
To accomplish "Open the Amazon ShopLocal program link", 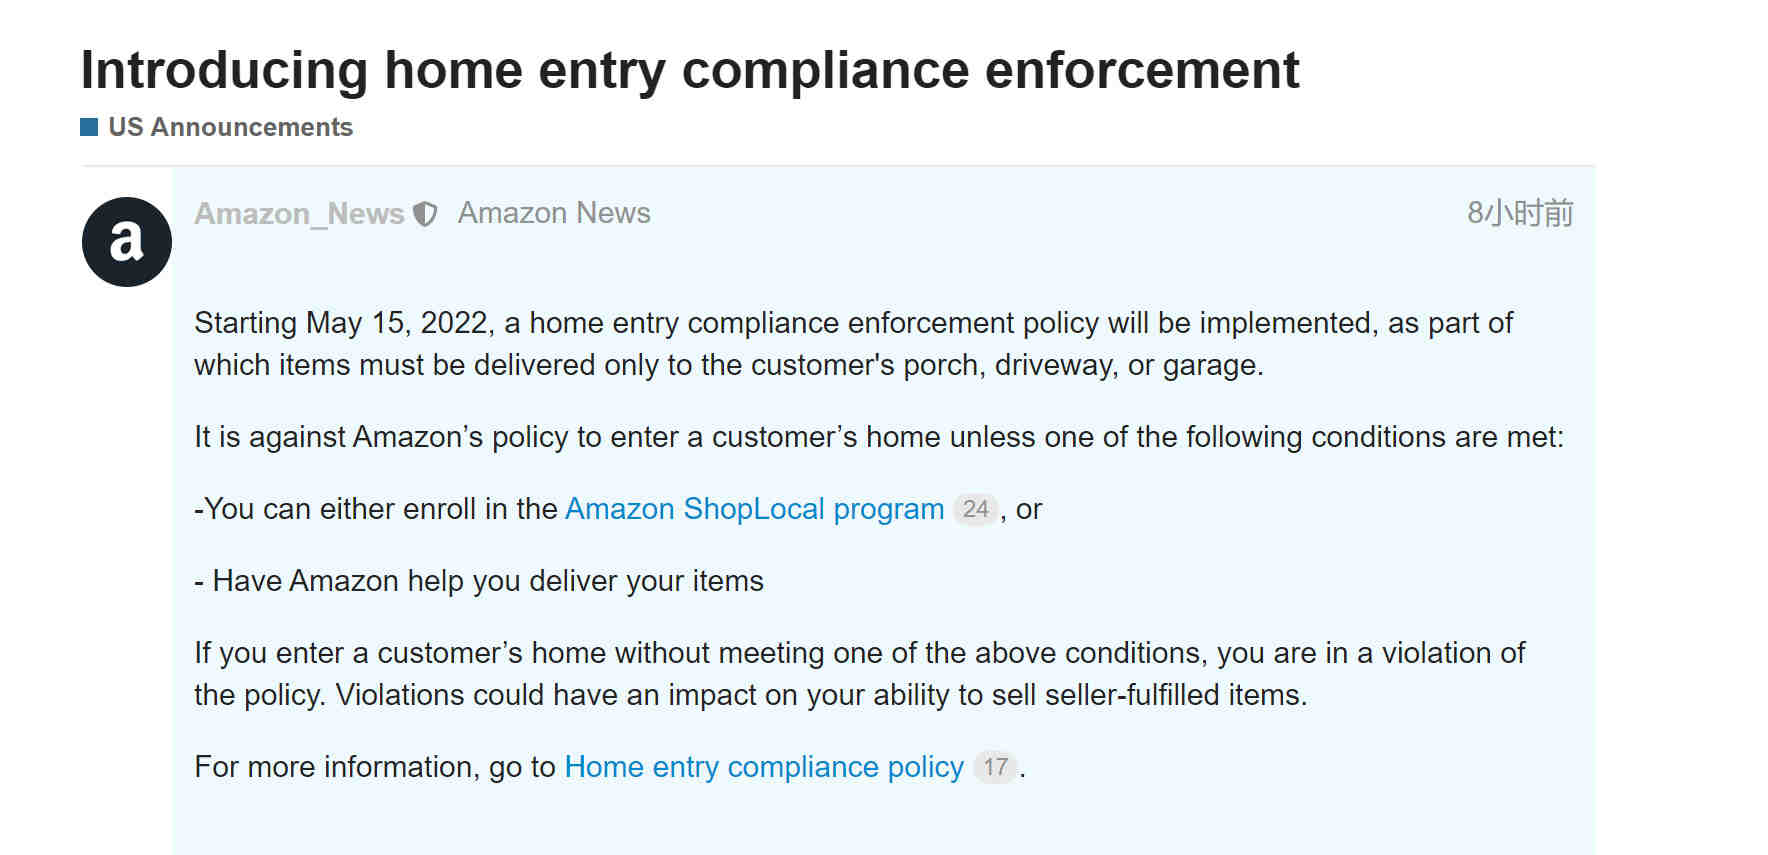I will 754,509.
